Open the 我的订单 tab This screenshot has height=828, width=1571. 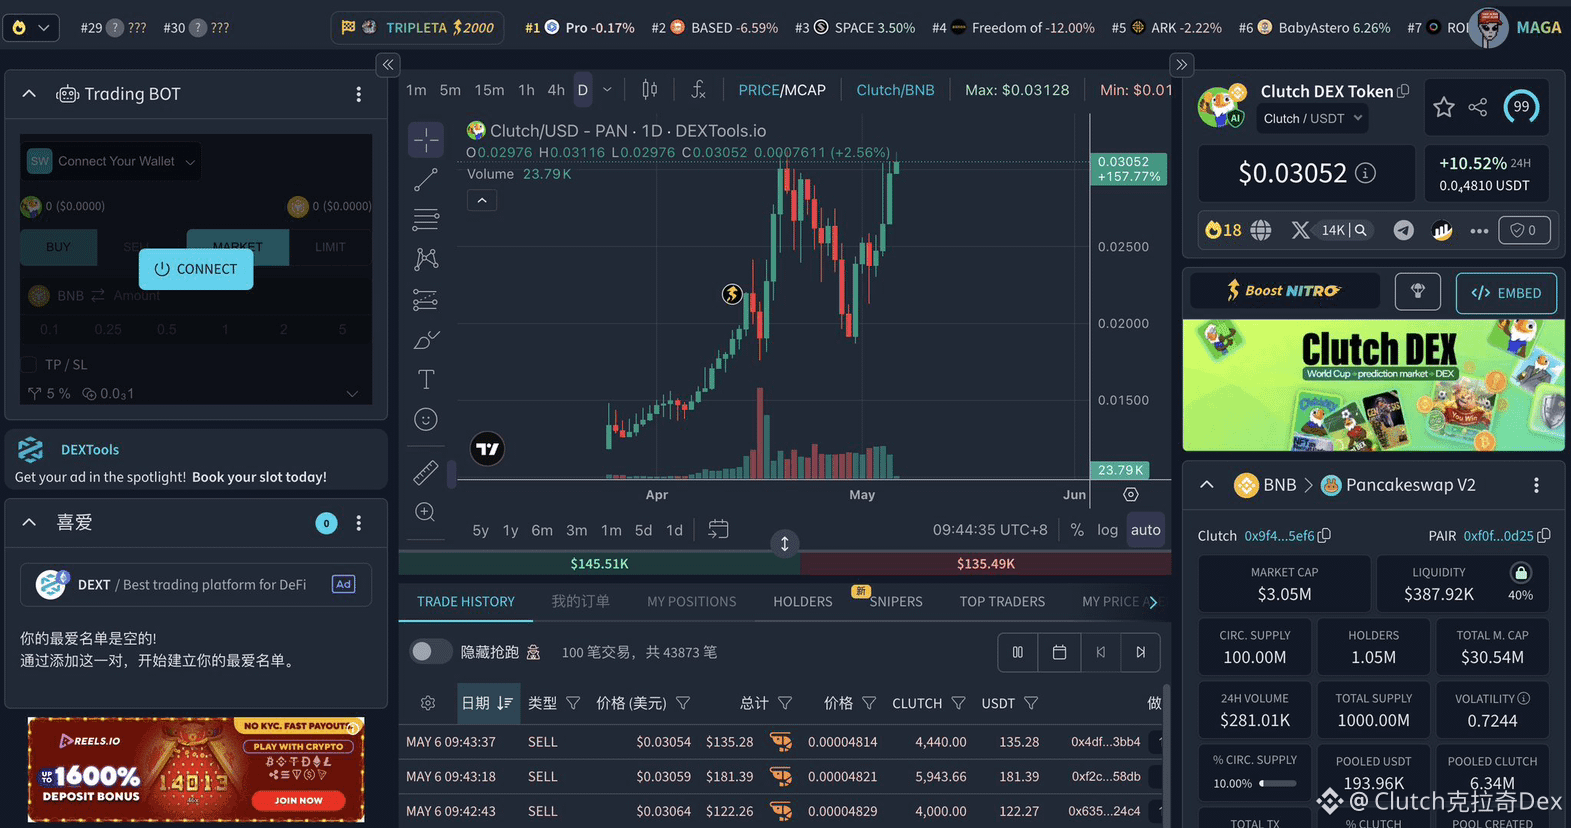click(x=581, y=601)
